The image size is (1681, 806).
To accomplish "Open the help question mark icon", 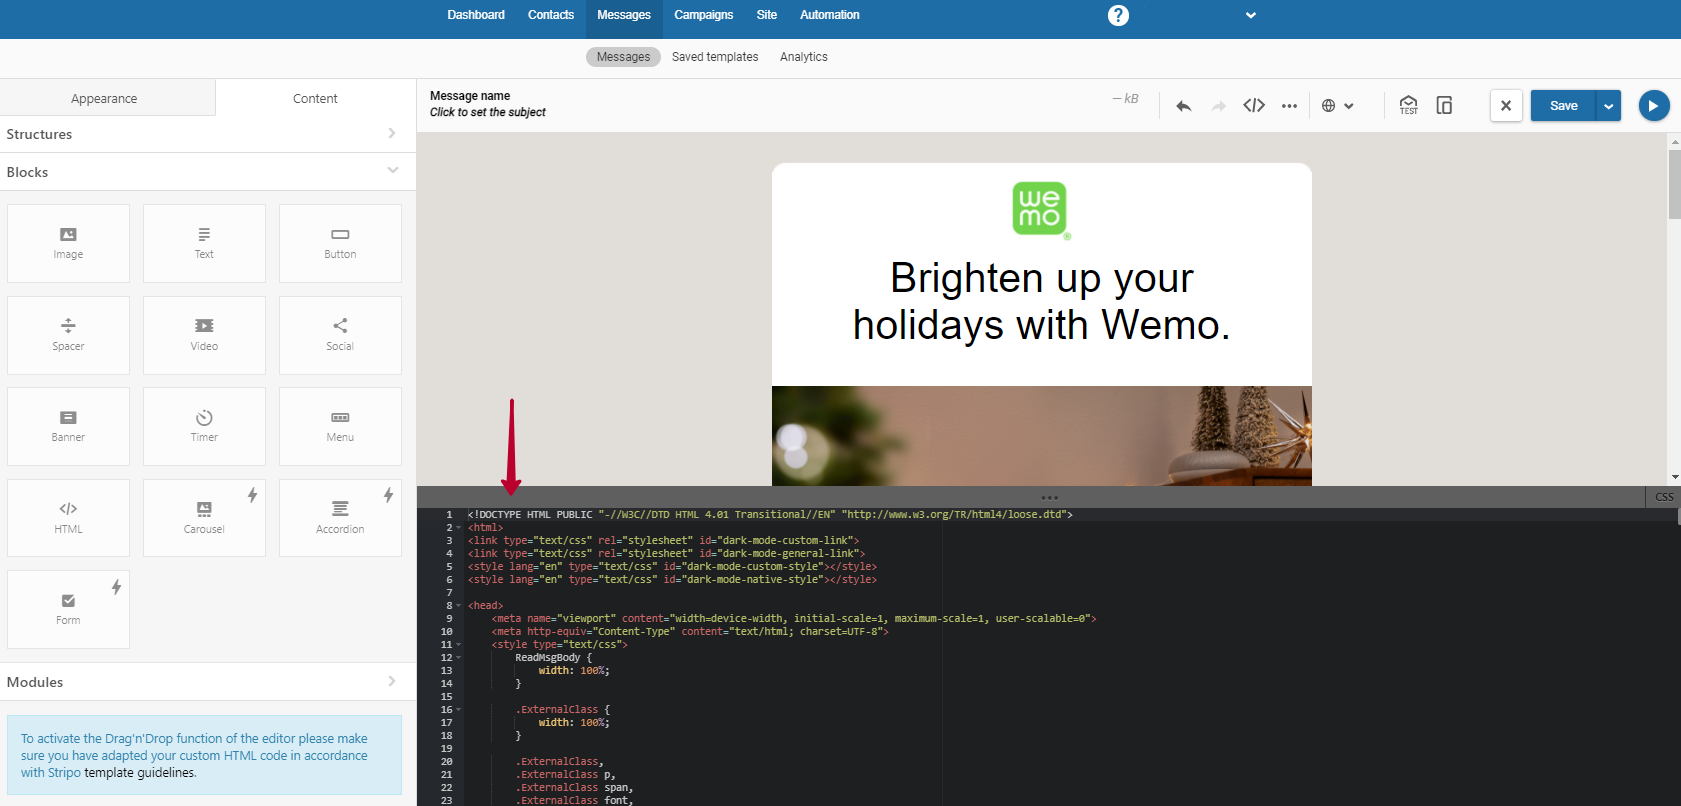I will point(1118,15).
